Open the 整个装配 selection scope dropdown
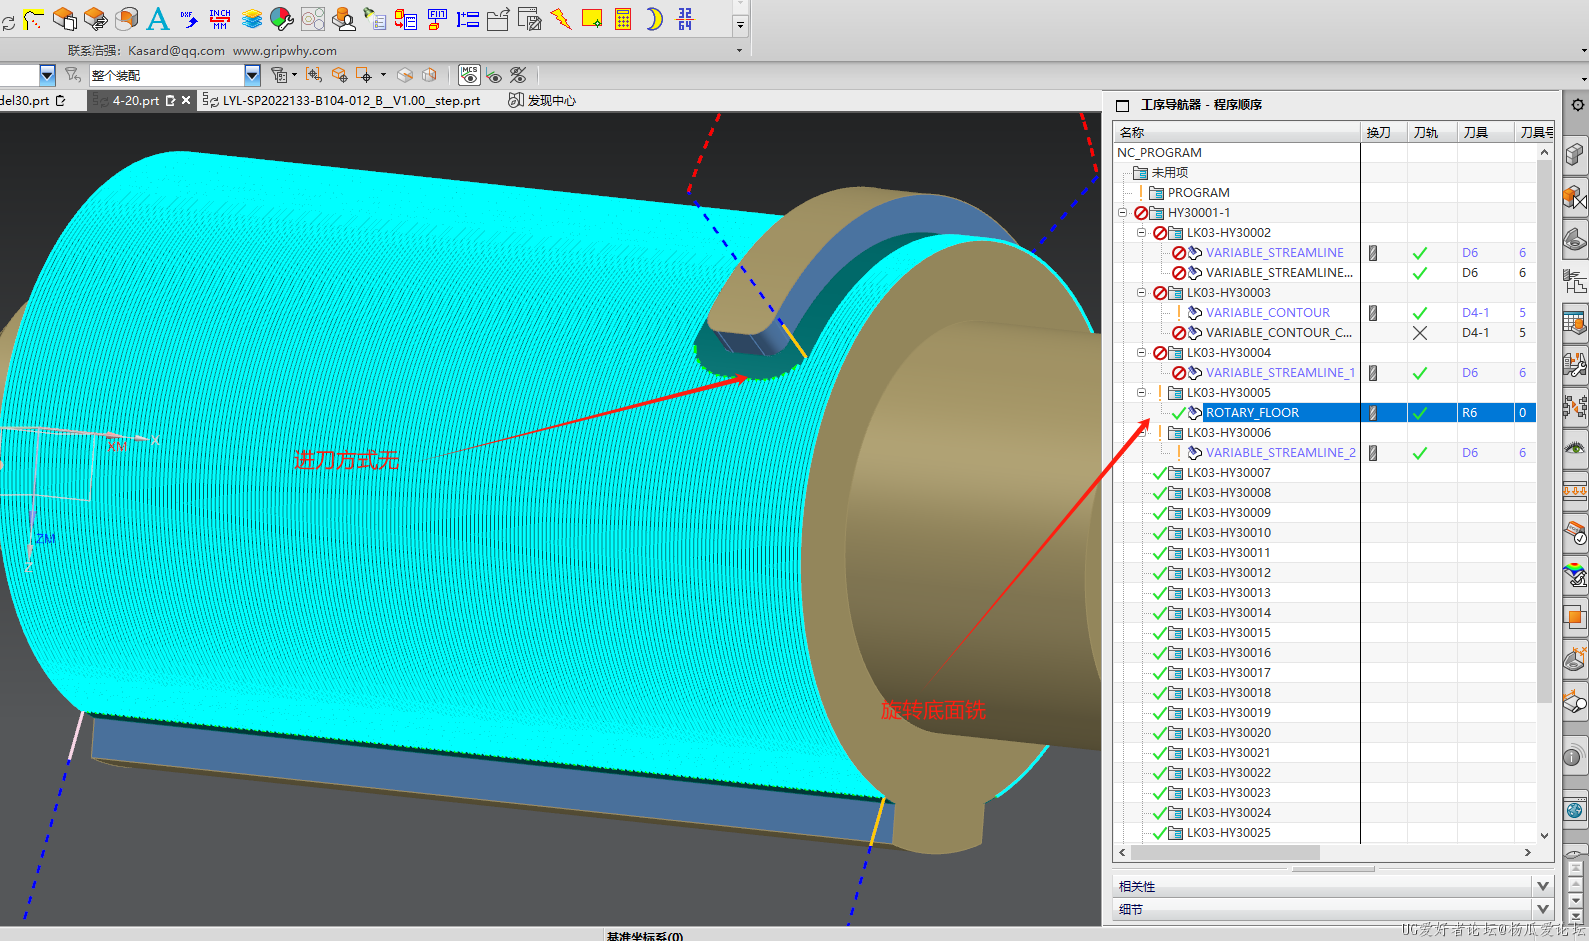 tap(252, 75)
